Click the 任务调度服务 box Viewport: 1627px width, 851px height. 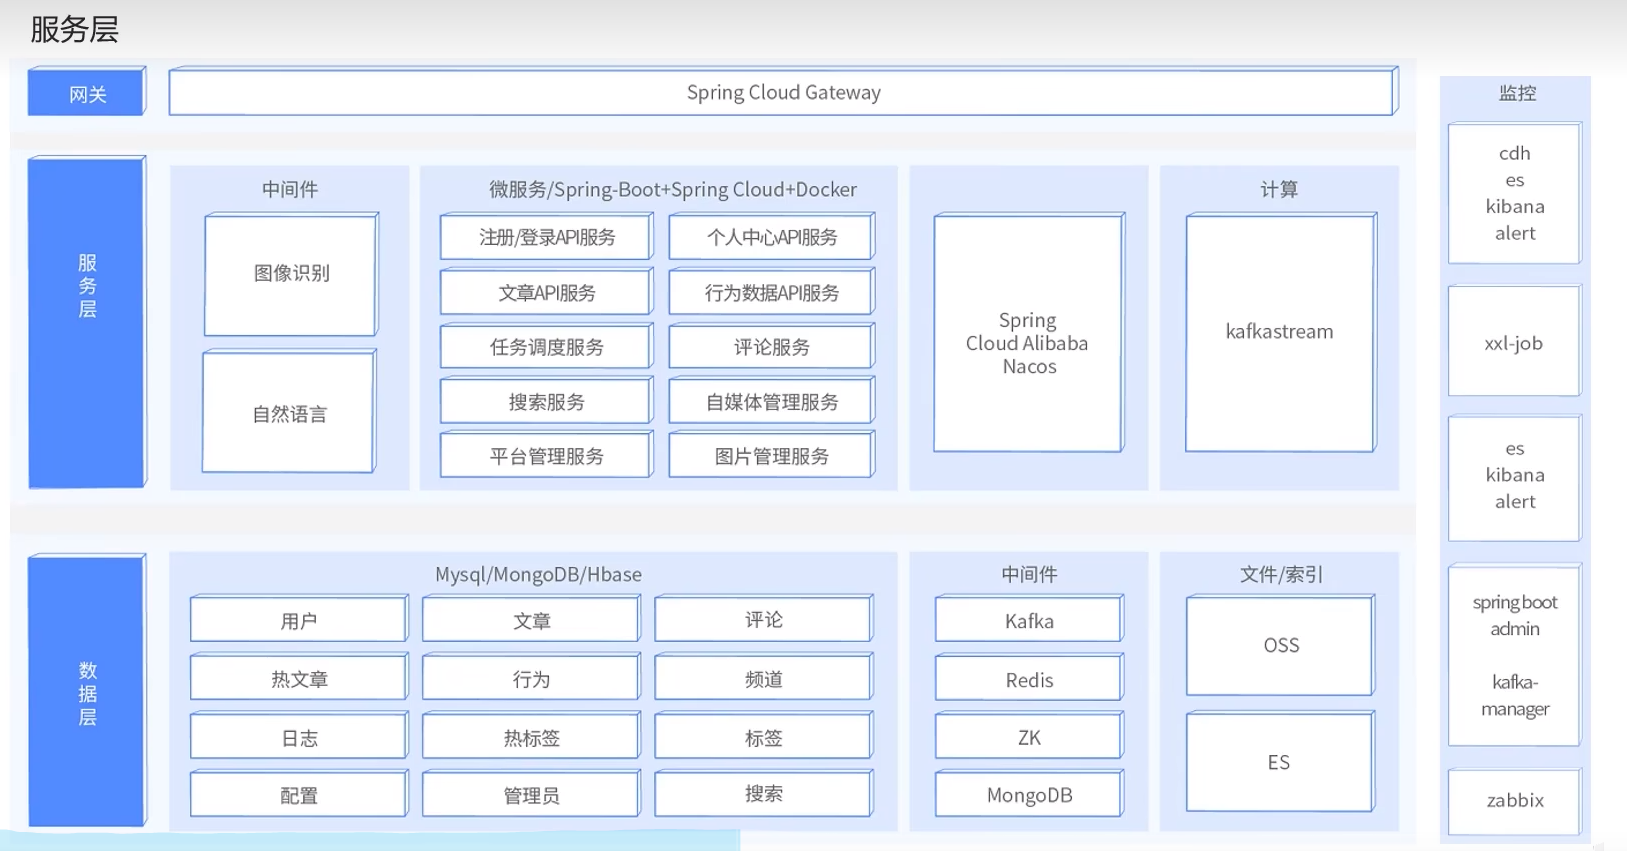[x=547, y=346]
